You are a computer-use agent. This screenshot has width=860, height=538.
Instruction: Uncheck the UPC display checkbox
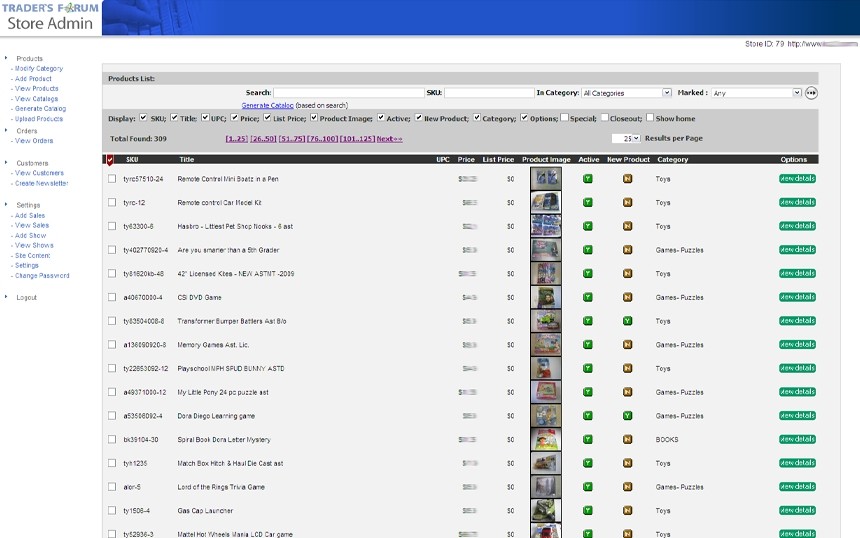click(x=205, y=117)
